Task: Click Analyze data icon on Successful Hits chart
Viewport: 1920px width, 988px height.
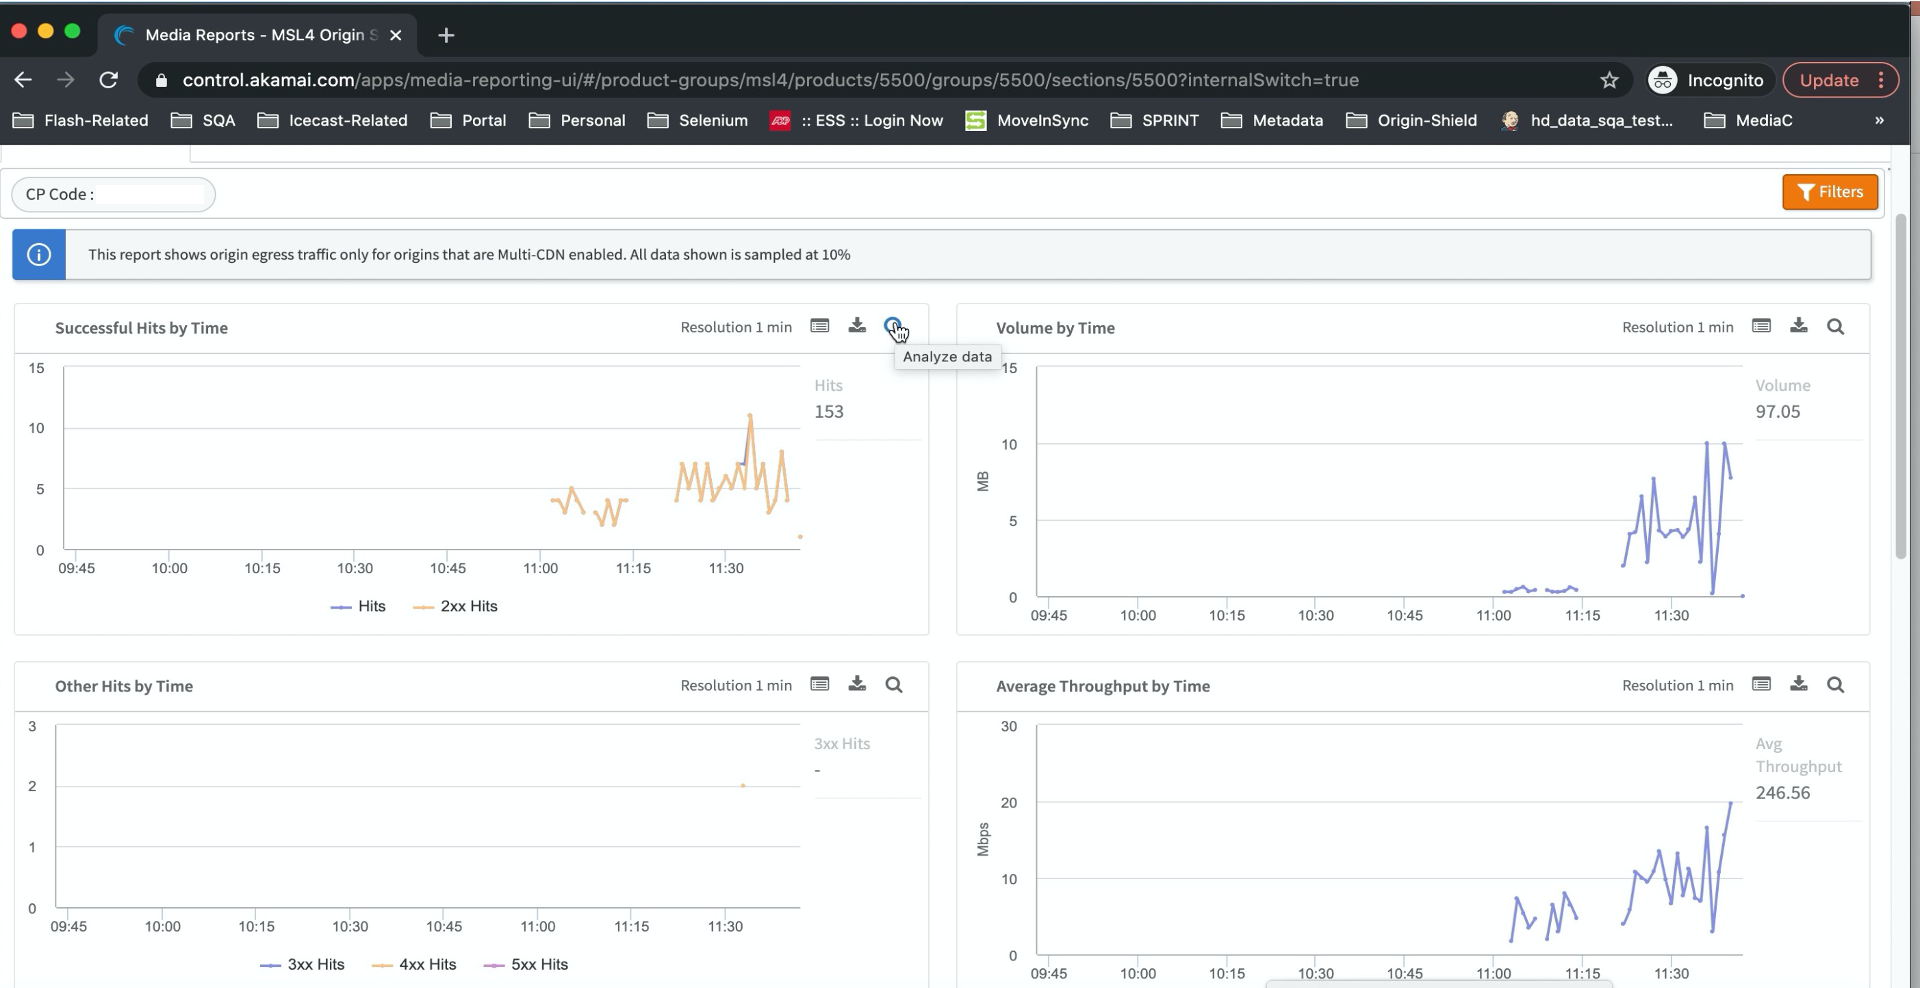Action: point(893,327)
